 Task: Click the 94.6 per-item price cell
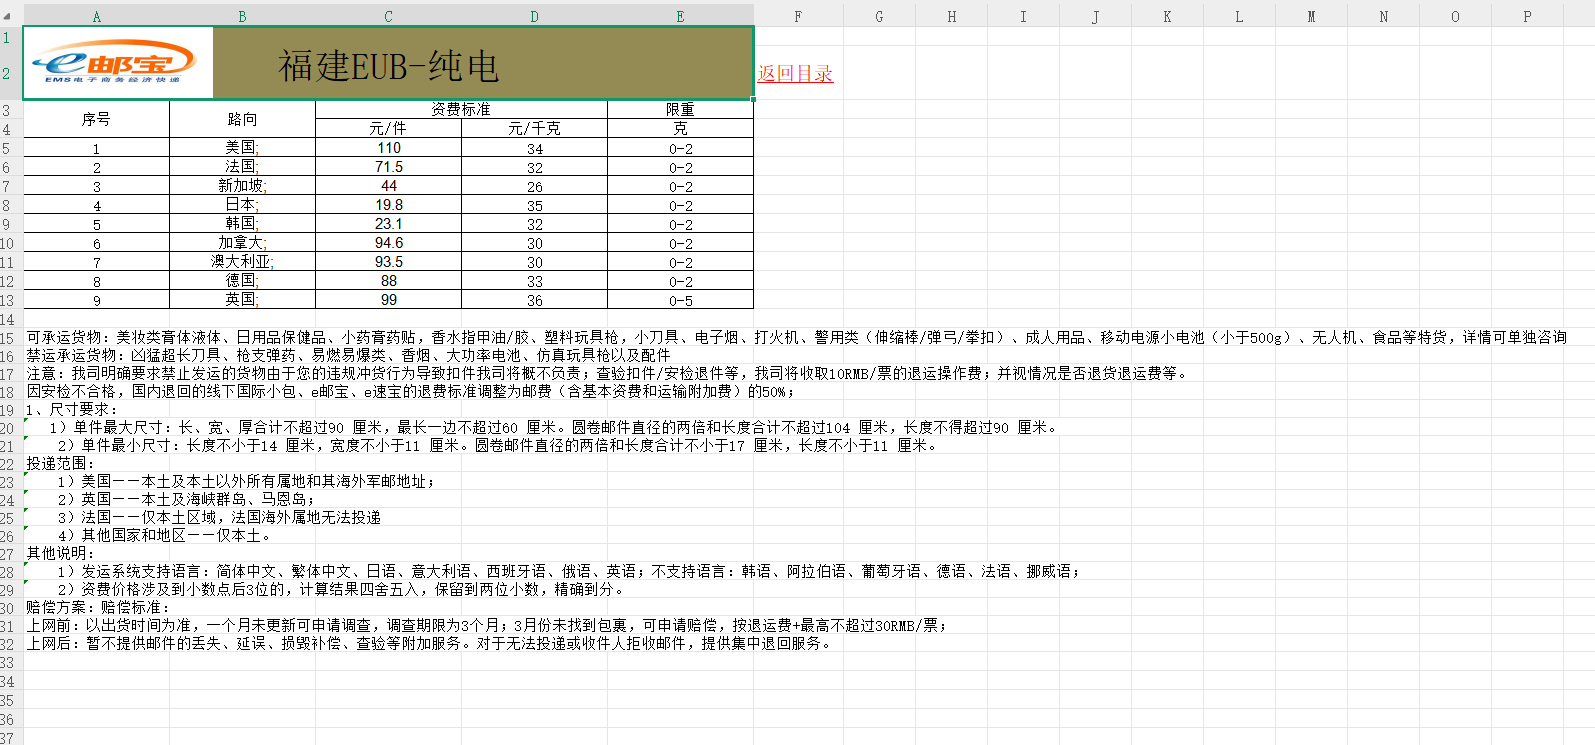click(388, 243)
